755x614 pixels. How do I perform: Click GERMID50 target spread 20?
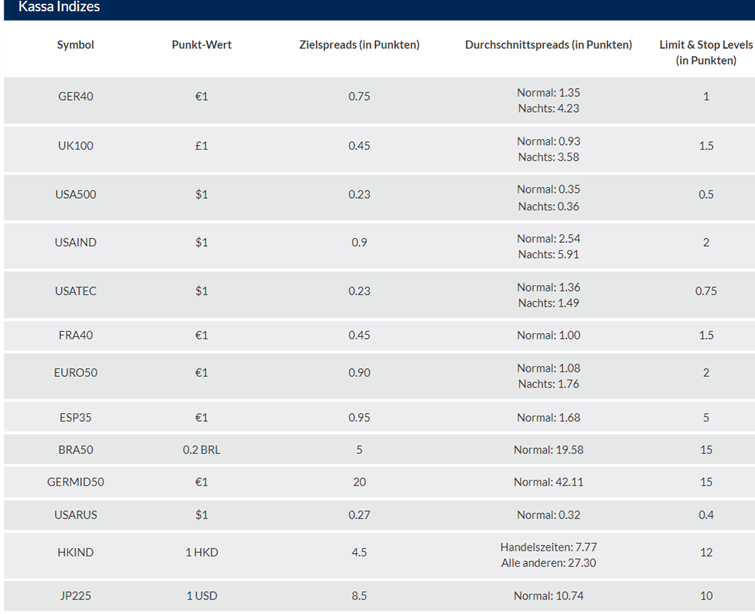[359, 482]
